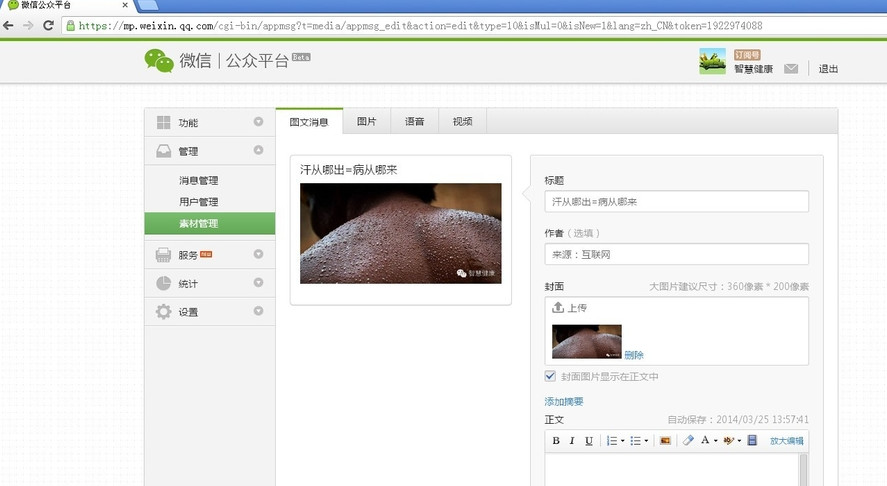Image resolution: width=887 pixels, height=486 pixels.
Task: Insert a numbered list
Action: (x=612, y=440)
